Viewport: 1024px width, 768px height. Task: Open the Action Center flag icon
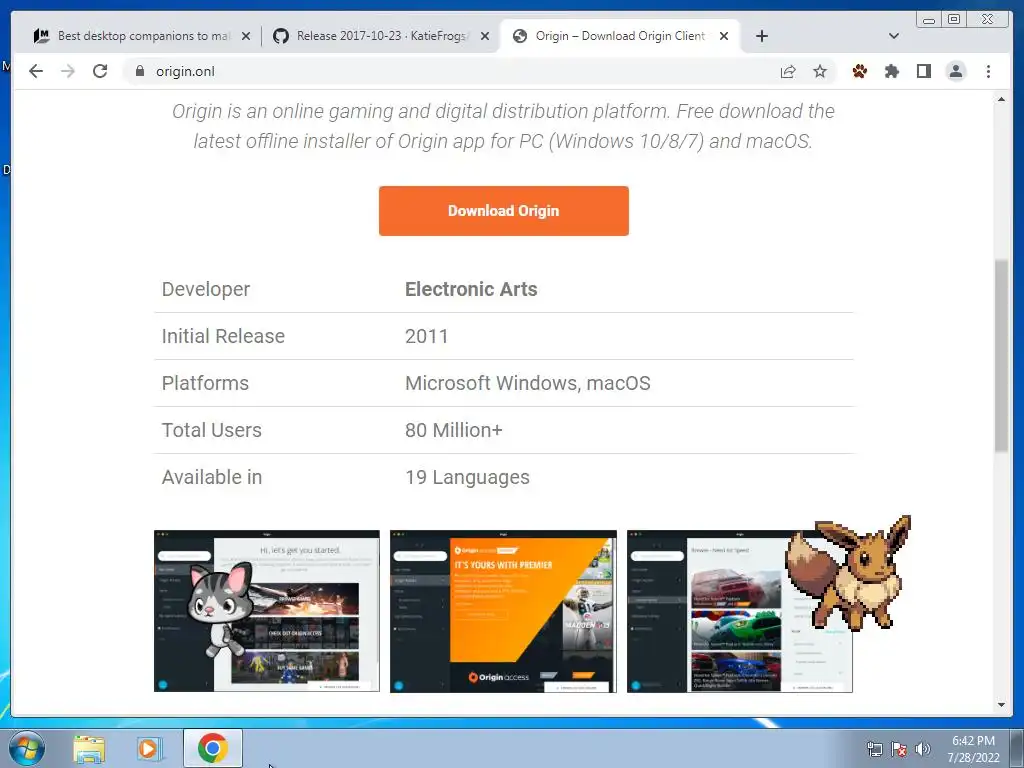pyautogui.click(x=899, y=749)
